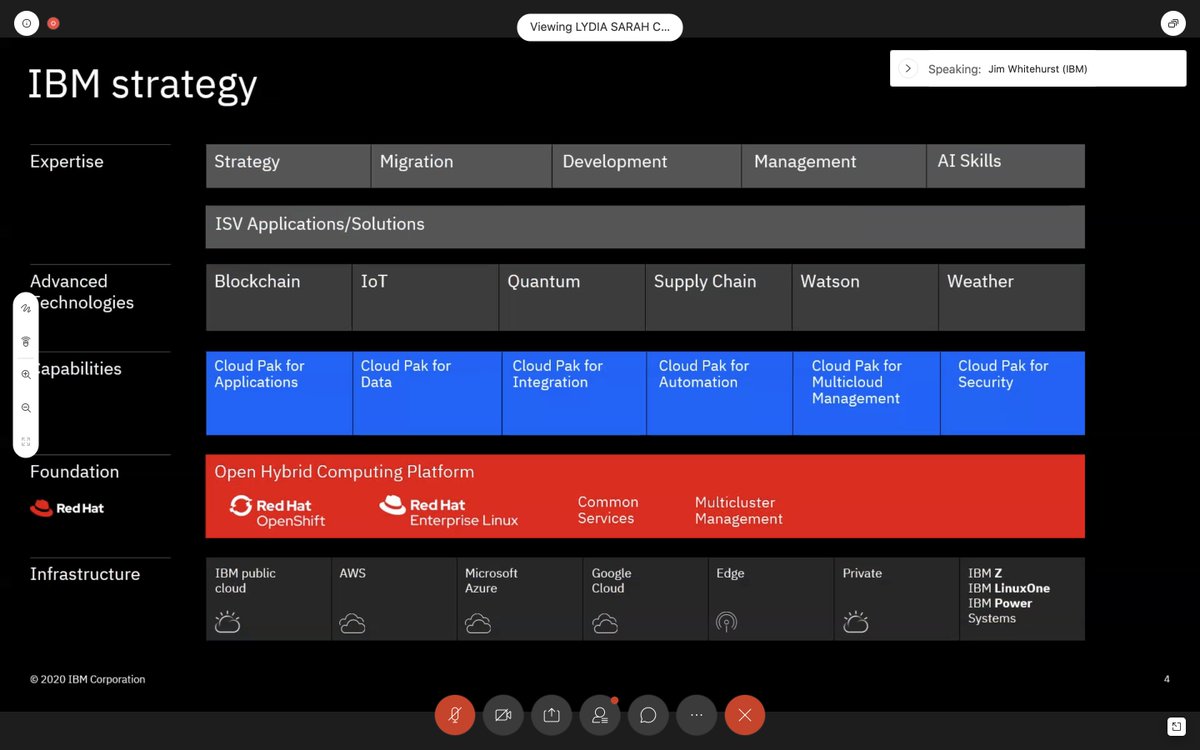Click Cloud Pak for Automation box
The image size is (1200, 750).
pyautogui.click(x=720, y=393)
